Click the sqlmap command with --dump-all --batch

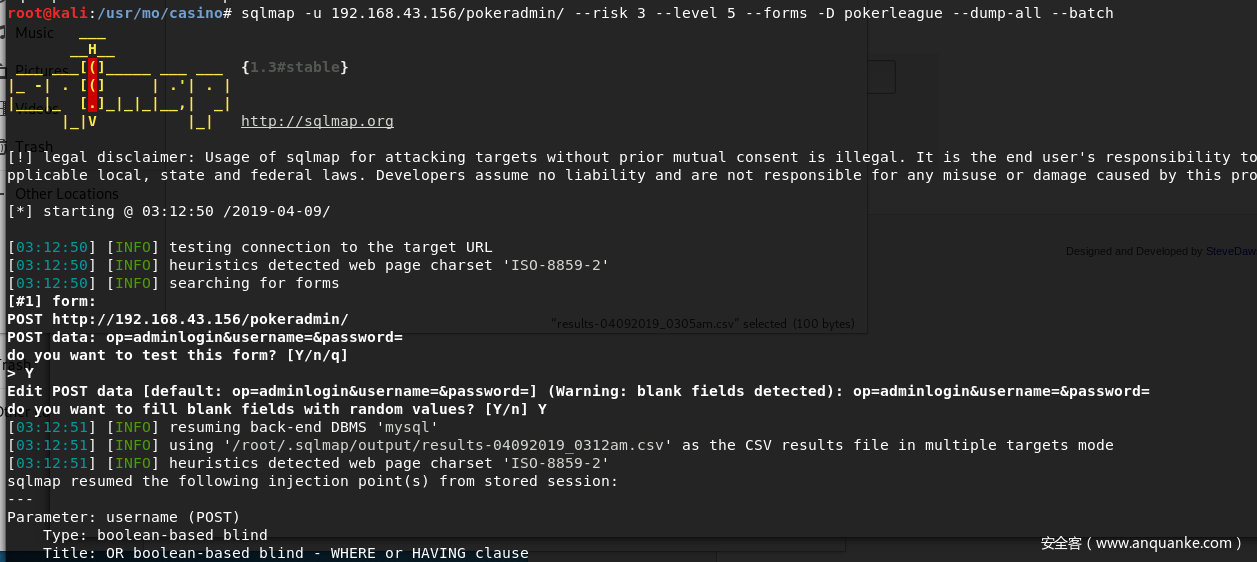click(677, 13)
